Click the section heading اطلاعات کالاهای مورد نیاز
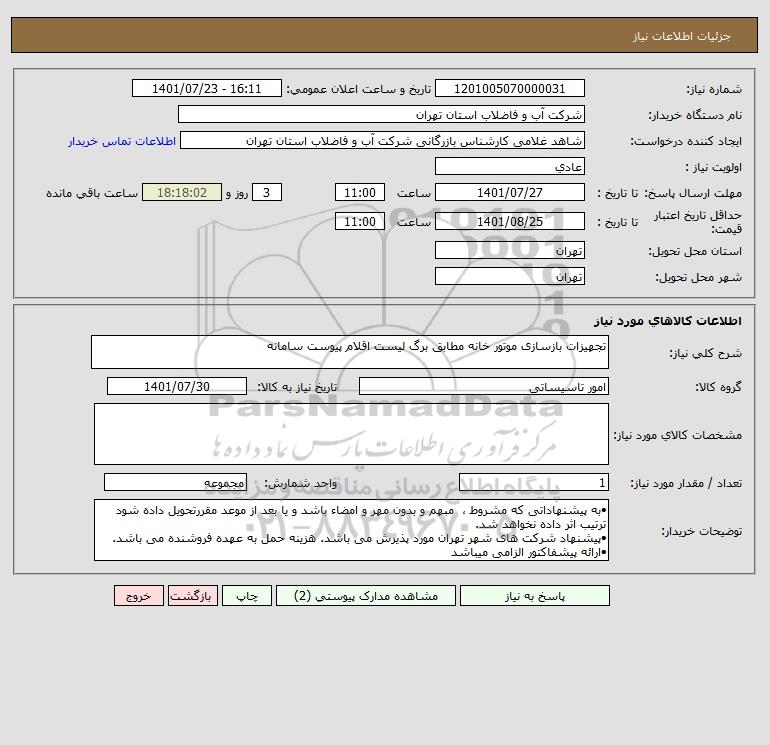Screen dimensions: 770x745 [x=667, y=321]
